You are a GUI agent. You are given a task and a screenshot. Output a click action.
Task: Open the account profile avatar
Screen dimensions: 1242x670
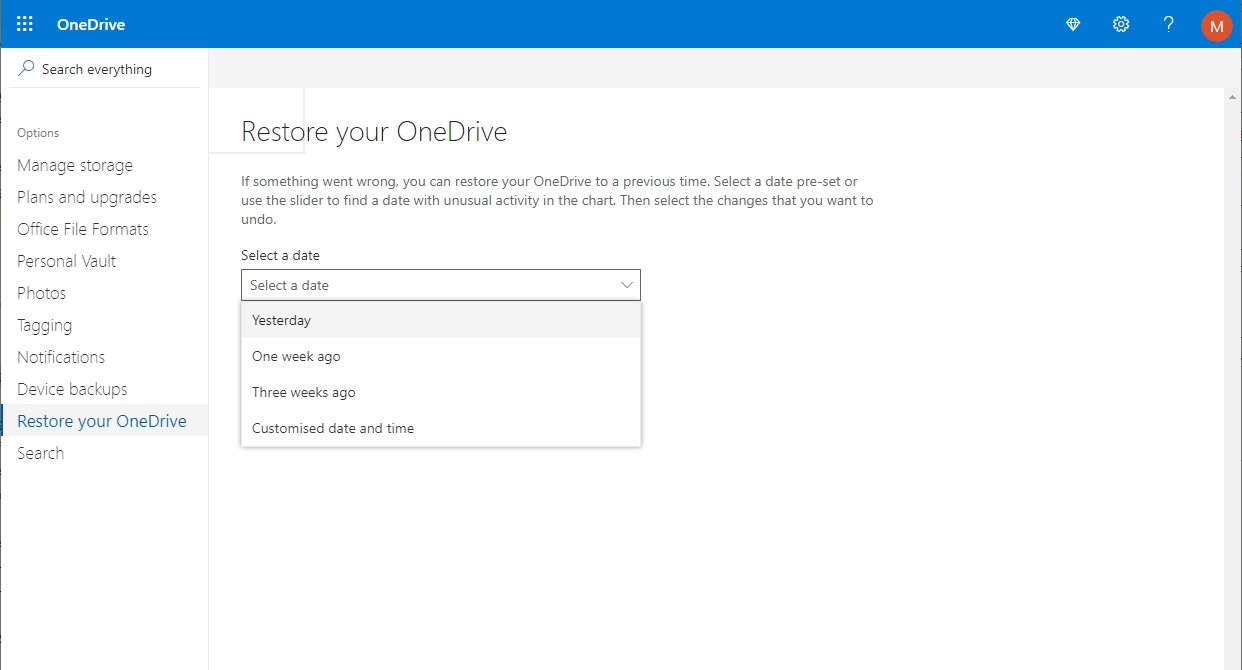point(1216,25)
